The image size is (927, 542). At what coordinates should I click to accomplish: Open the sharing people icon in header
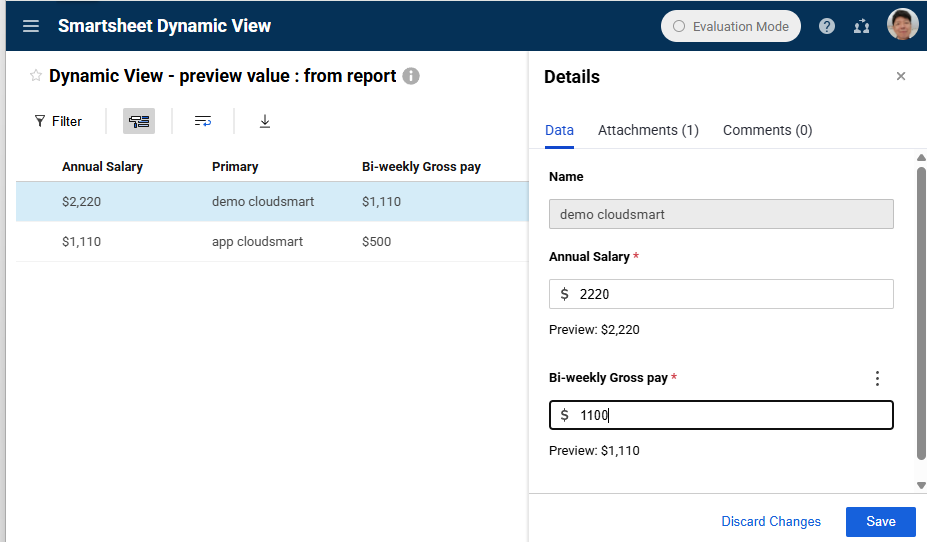pos(861,27)
